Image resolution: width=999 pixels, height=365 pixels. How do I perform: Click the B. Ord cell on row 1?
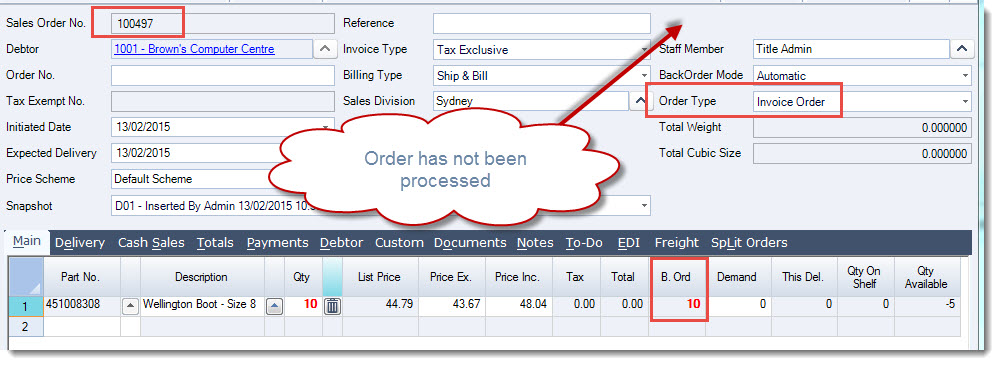tap(677, 306)
